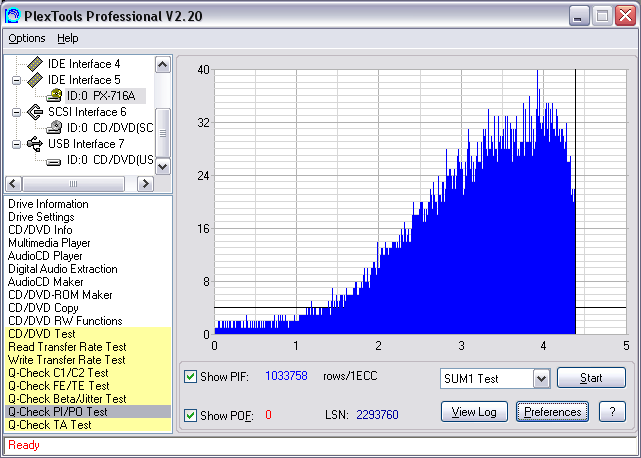Select Write Transfer Rate Test
641x458 pixels.
tap(88, 360)
